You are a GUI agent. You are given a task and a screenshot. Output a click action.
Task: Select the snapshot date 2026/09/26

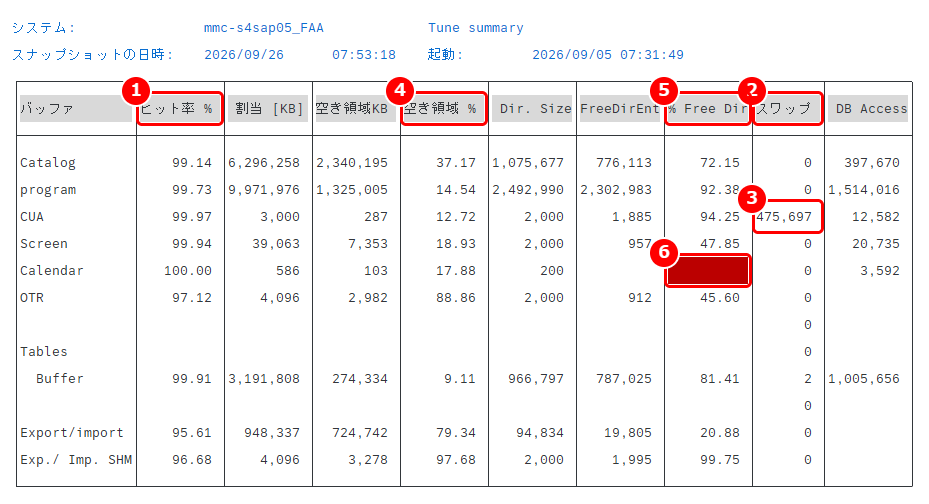point(244,54)
